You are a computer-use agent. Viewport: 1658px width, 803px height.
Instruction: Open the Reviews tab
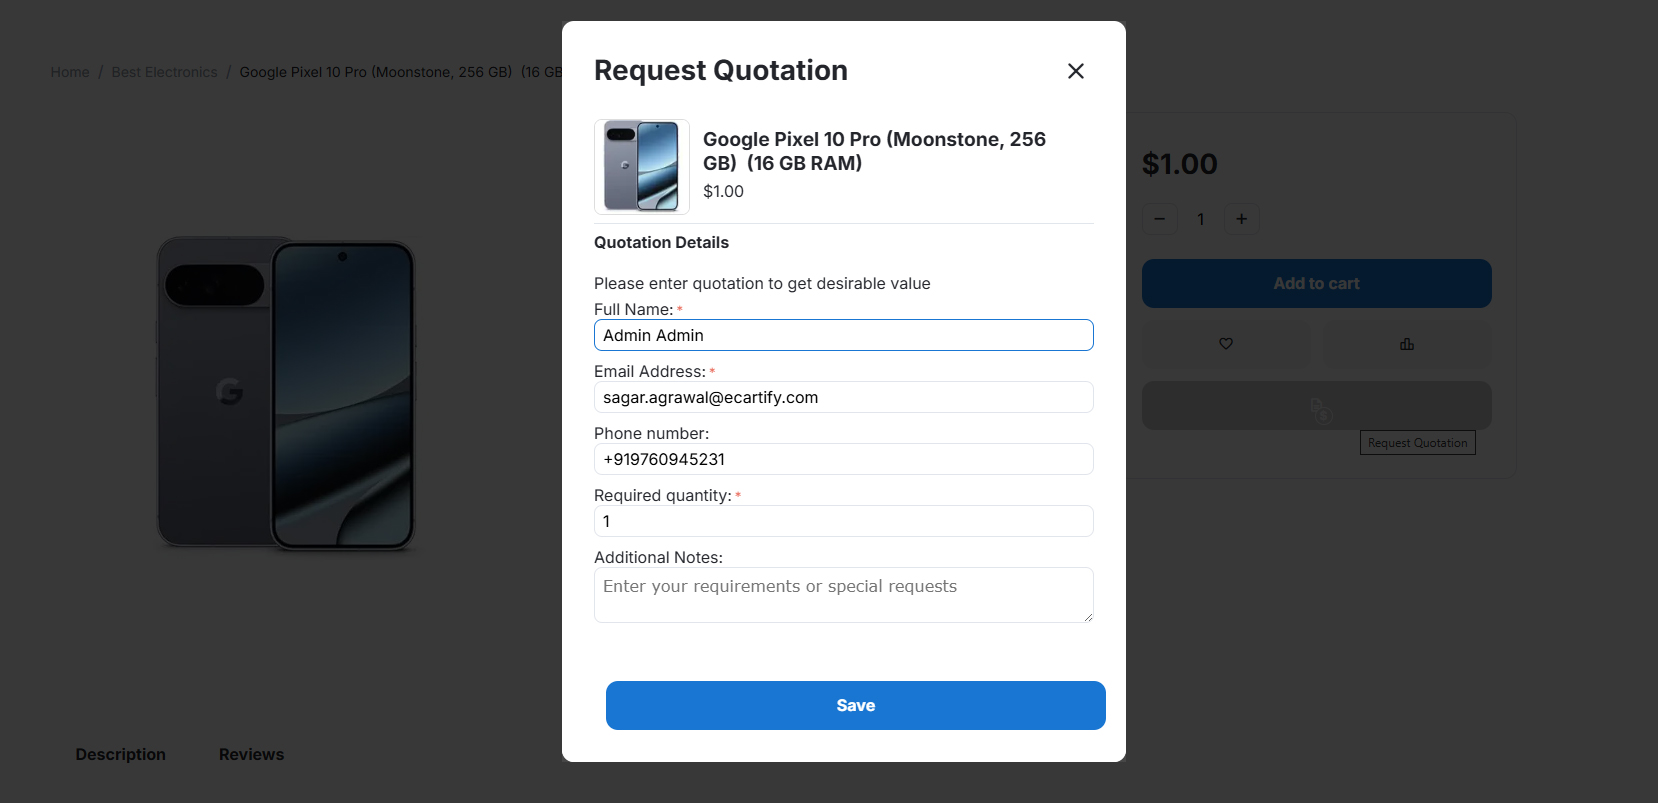point(251,755)
